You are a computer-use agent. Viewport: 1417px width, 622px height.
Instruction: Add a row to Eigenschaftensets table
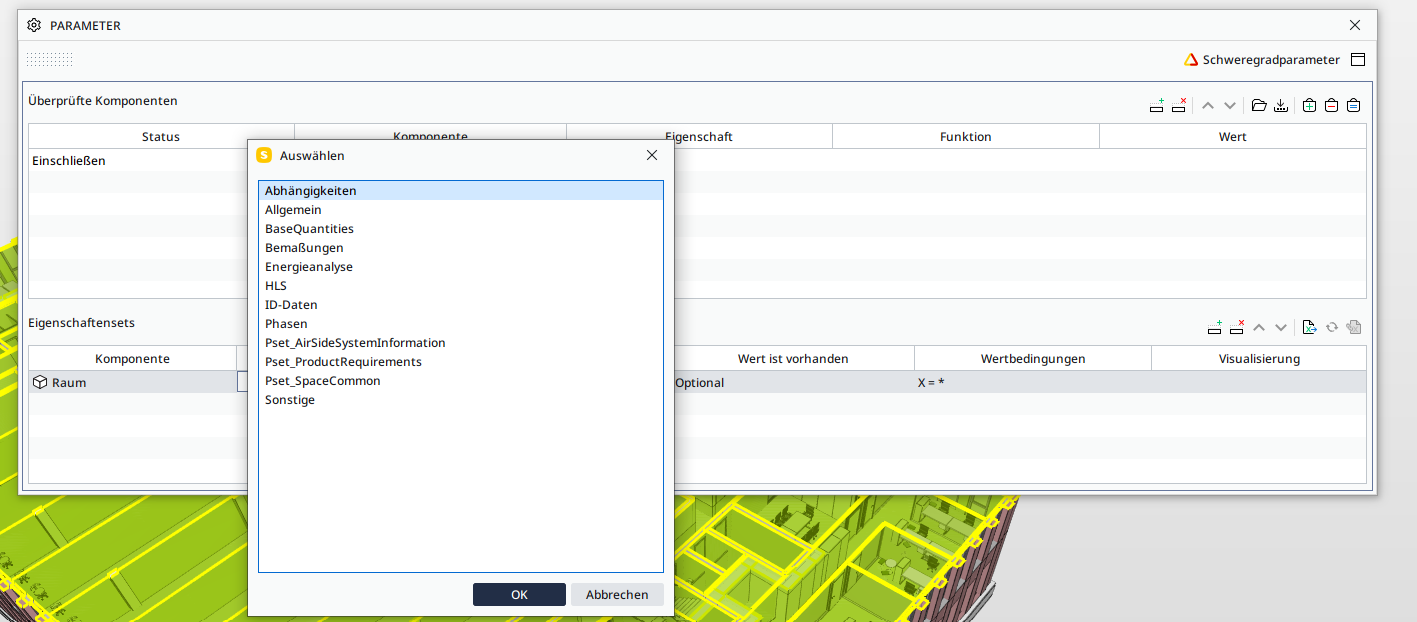1216,327
